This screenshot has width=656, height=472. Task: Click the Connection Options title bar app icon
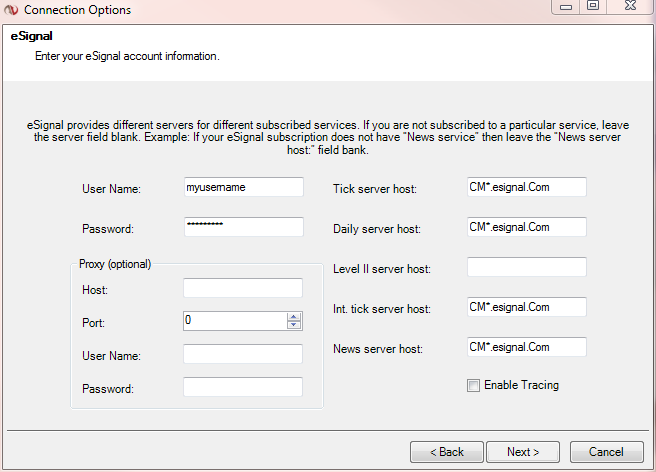point(10,9)
